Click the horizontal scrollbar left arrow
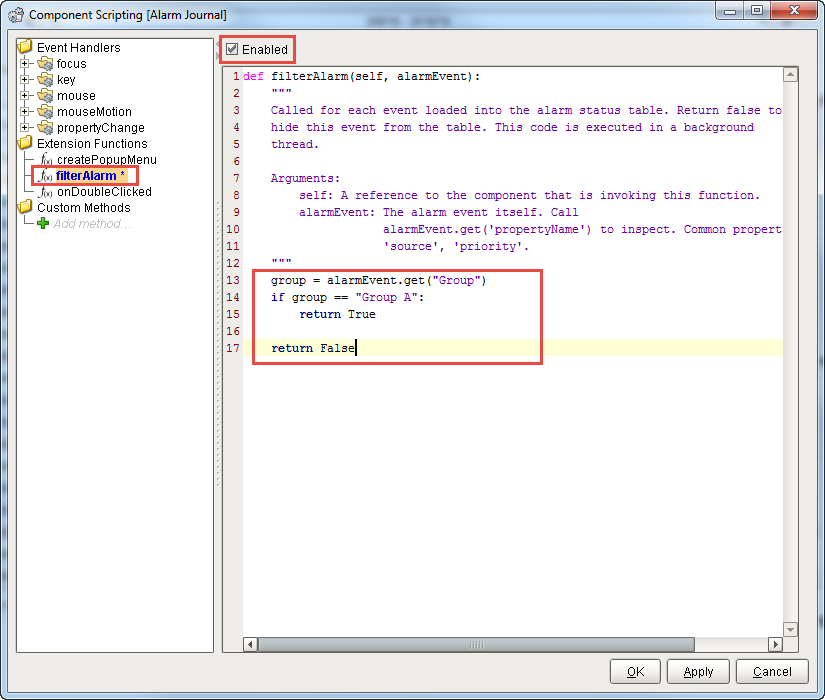Viewport: 825px width, 700px height. pyautogui.click(x=250, y=644)
